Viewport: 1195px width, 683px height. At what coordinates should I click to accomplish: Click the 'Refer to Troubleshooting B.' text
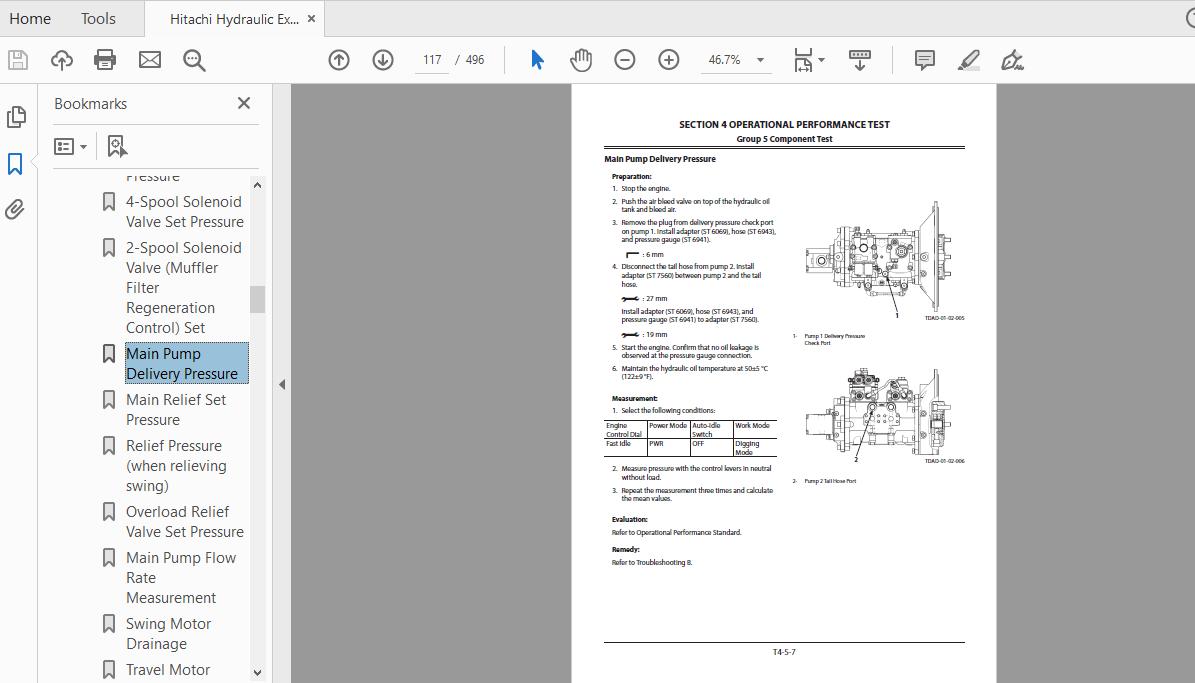652,563
